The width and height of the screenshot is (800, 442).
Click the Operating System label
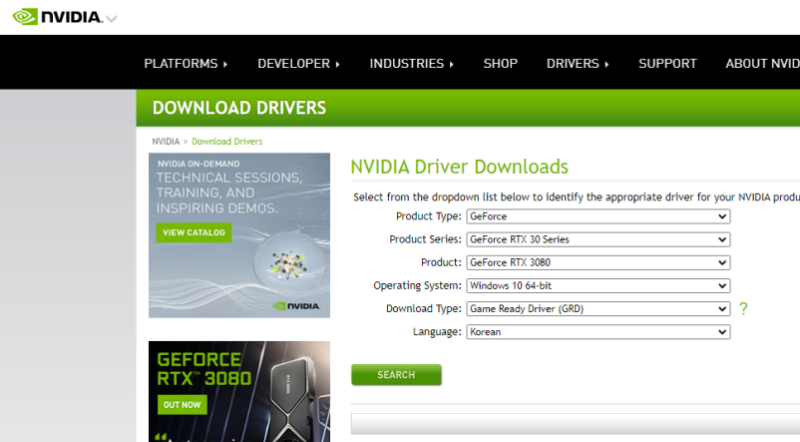coord(417,285)
